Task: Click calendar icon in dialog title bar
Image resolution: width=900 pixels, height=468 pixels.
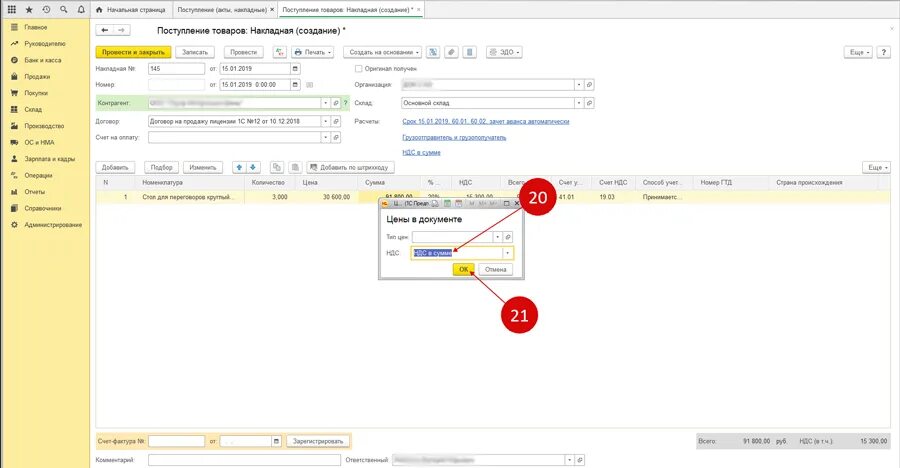Action: click(459, 203)
